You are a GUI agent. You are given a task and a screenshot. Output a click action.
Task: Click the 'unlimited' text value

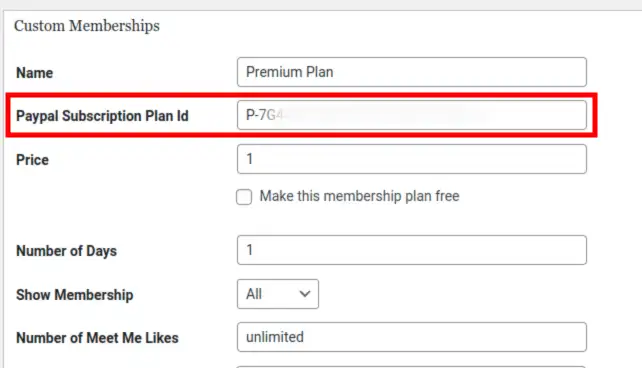coord(275,337)
